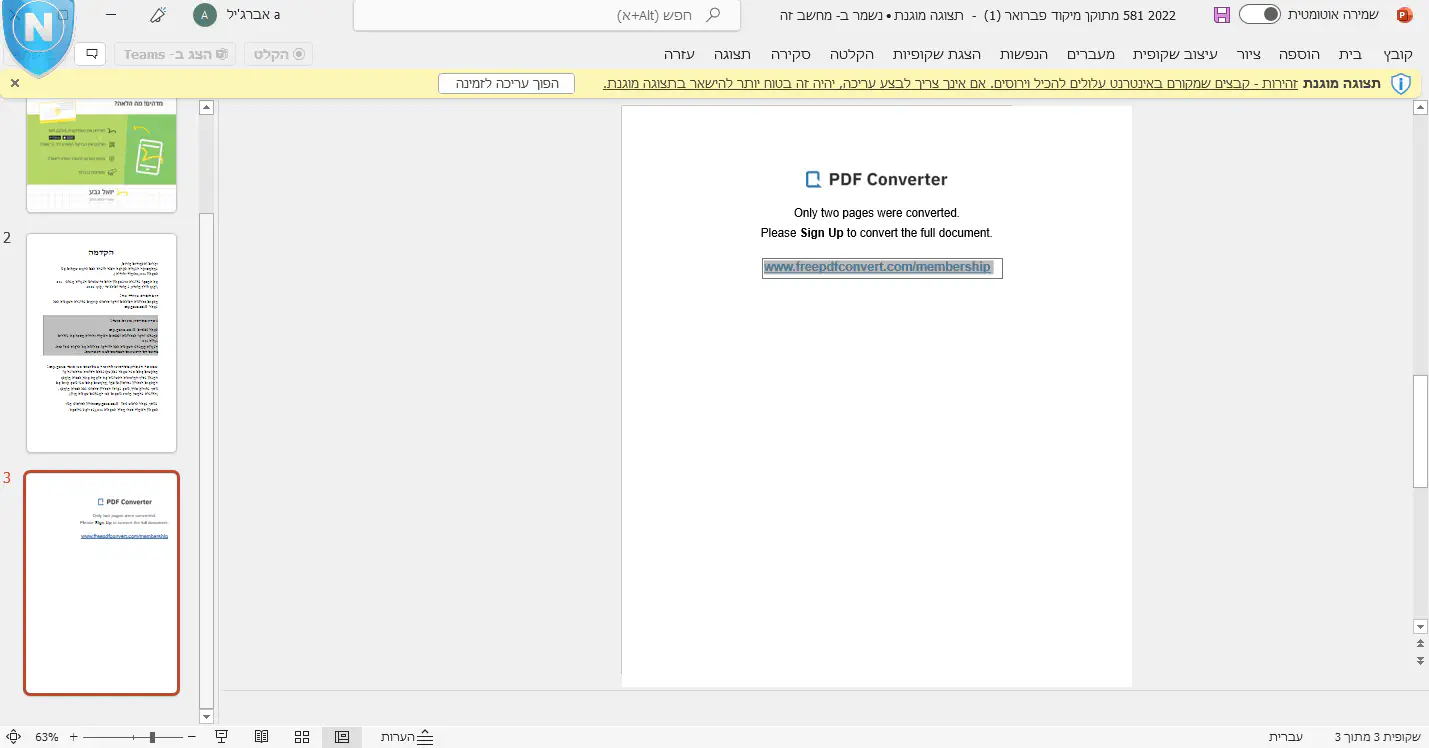The width and height of the screenshot is (1429, 748).
Task: Click the pen/coming soon features icon
Action: pos(158,15)
